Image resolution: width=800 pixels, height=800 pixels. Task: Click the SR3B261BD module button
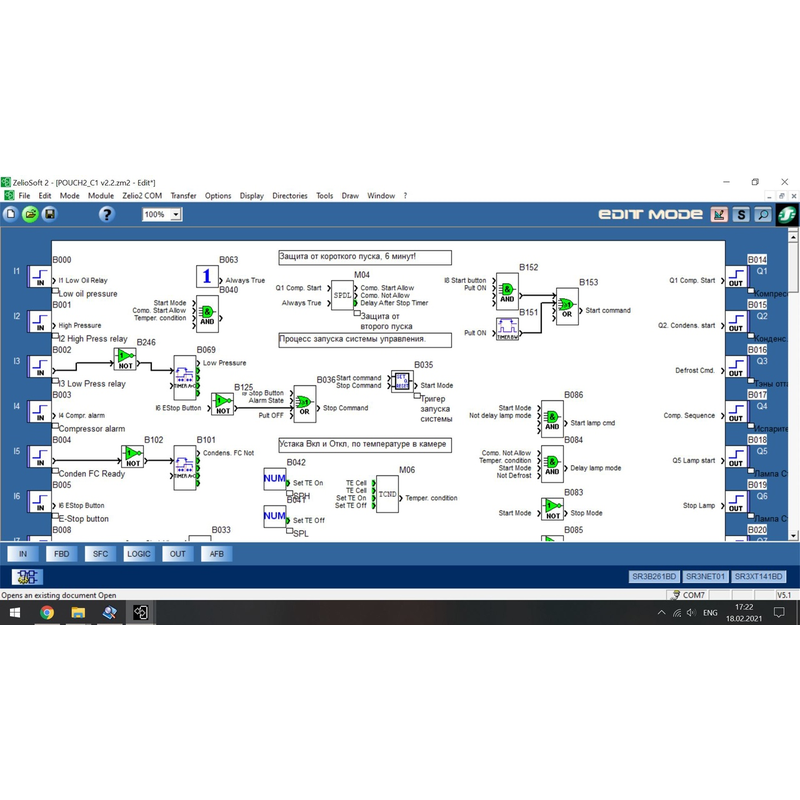(x=654, y=577)
